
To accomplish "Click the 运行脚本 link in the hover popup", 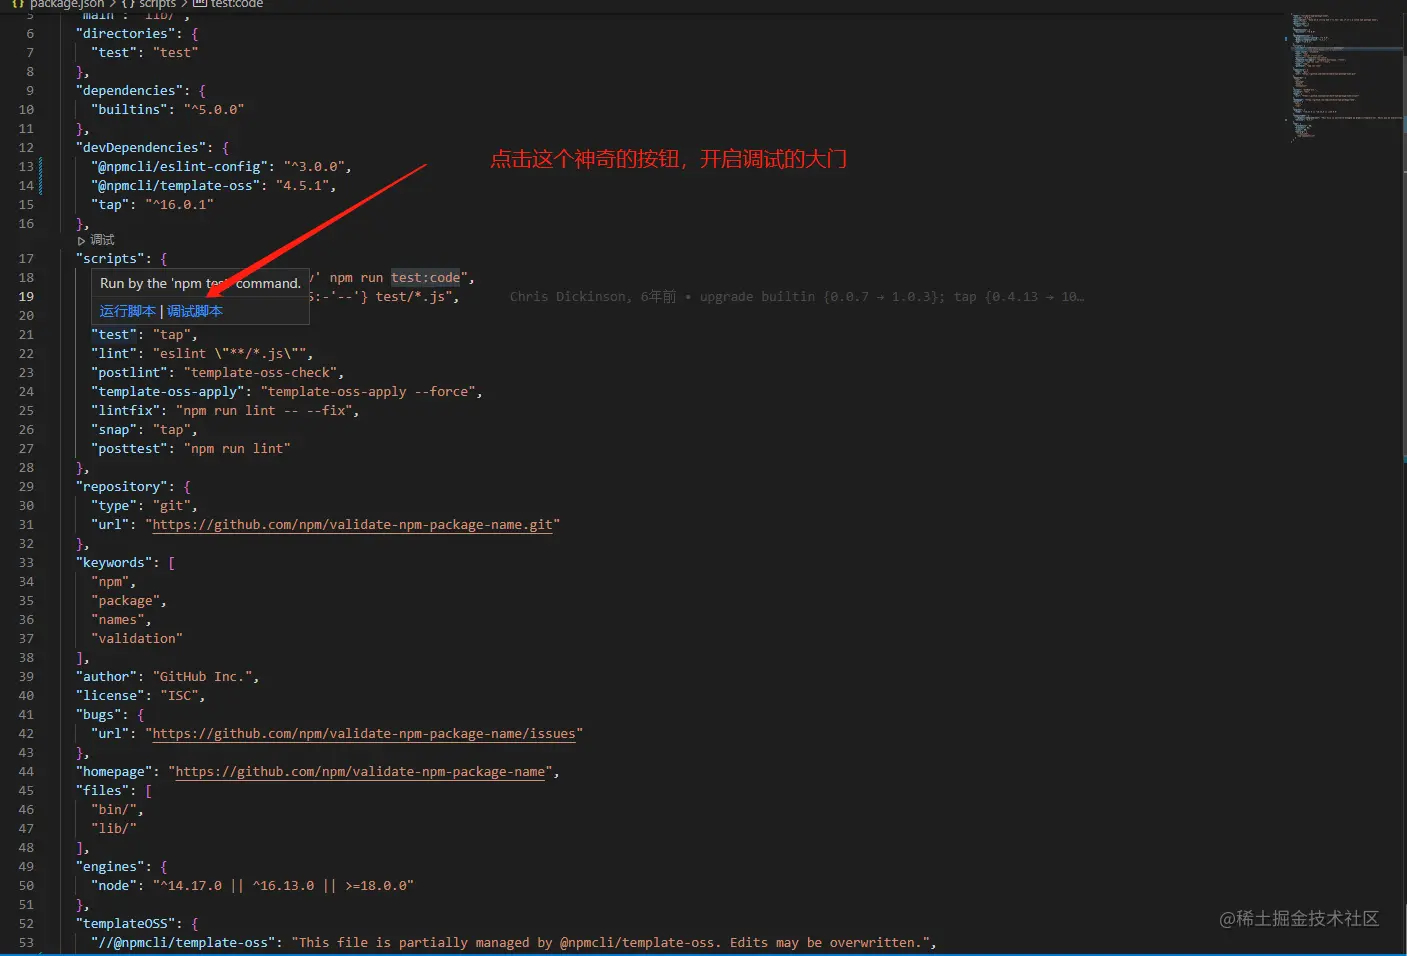I will coord(128,311).
